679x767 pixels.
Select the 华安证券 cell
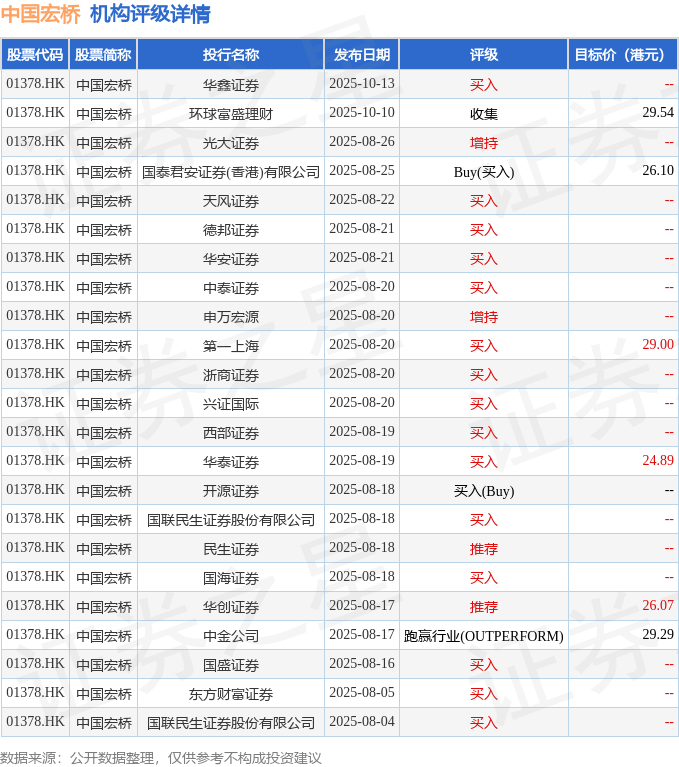pos(231,259)
